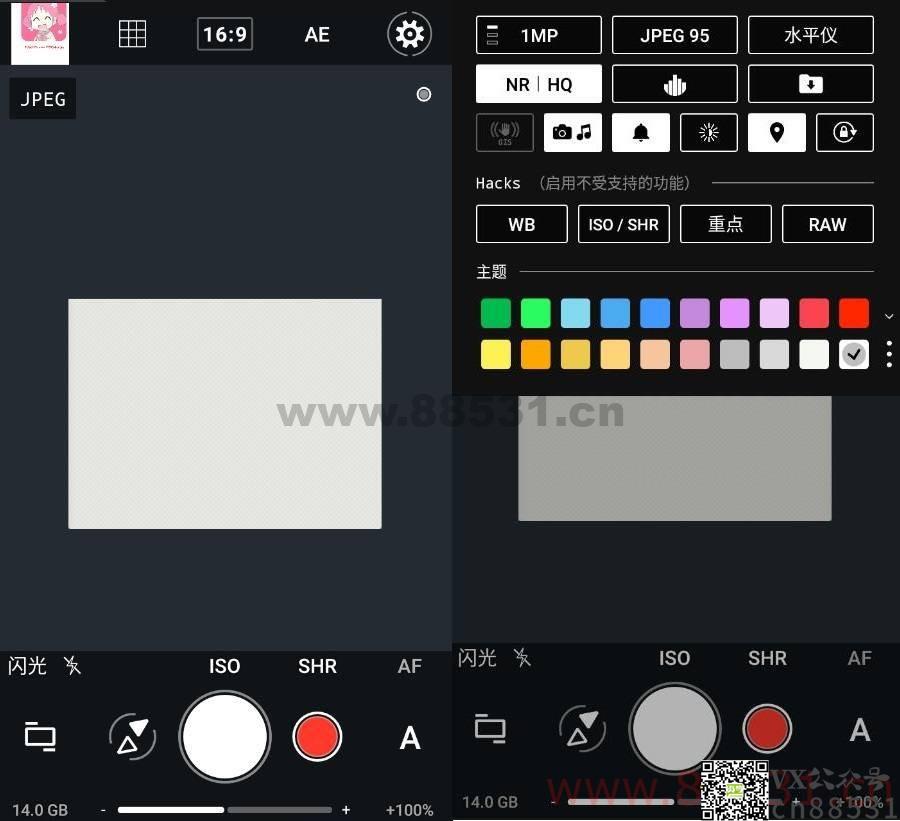Enable the 重点 hack button
The width and height of the screenshot is (900, 821).
click(726, 224)
